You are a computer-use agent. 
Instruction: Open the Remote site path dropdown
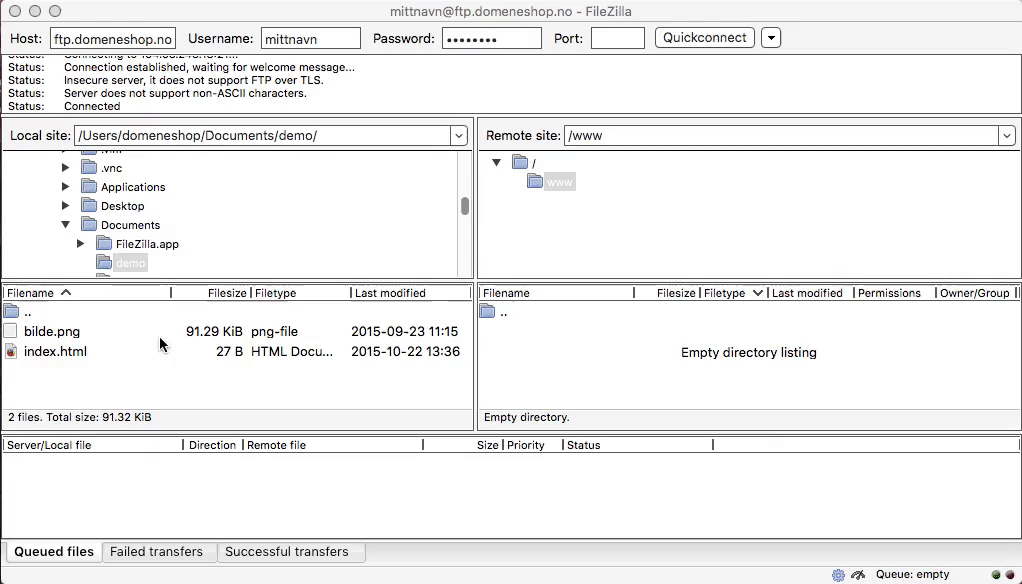(1007, 136)
